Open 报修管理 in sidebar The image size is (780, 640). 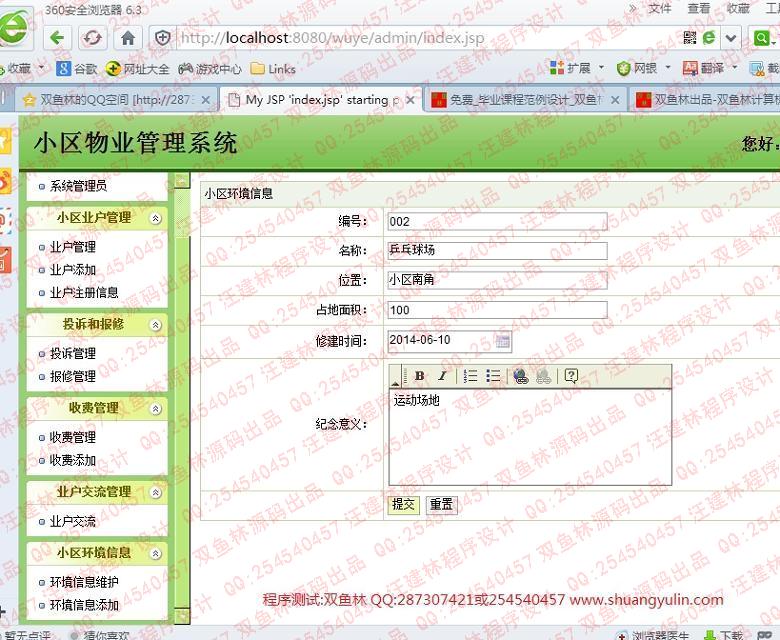[73, 376]
